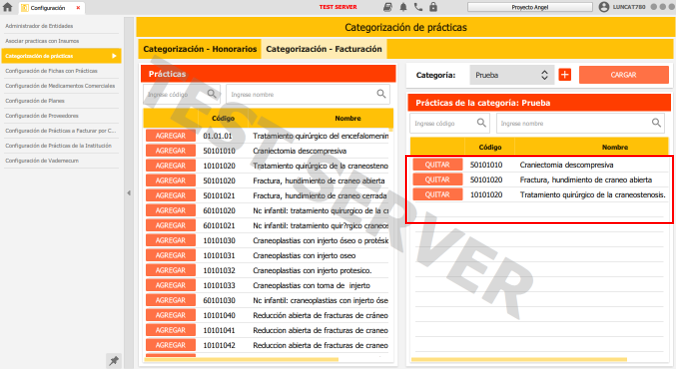Image resolution: width=676 pixels, height=369 pixels.
Task: Sort Prácticas table by Código header
Action: (223, 118)
